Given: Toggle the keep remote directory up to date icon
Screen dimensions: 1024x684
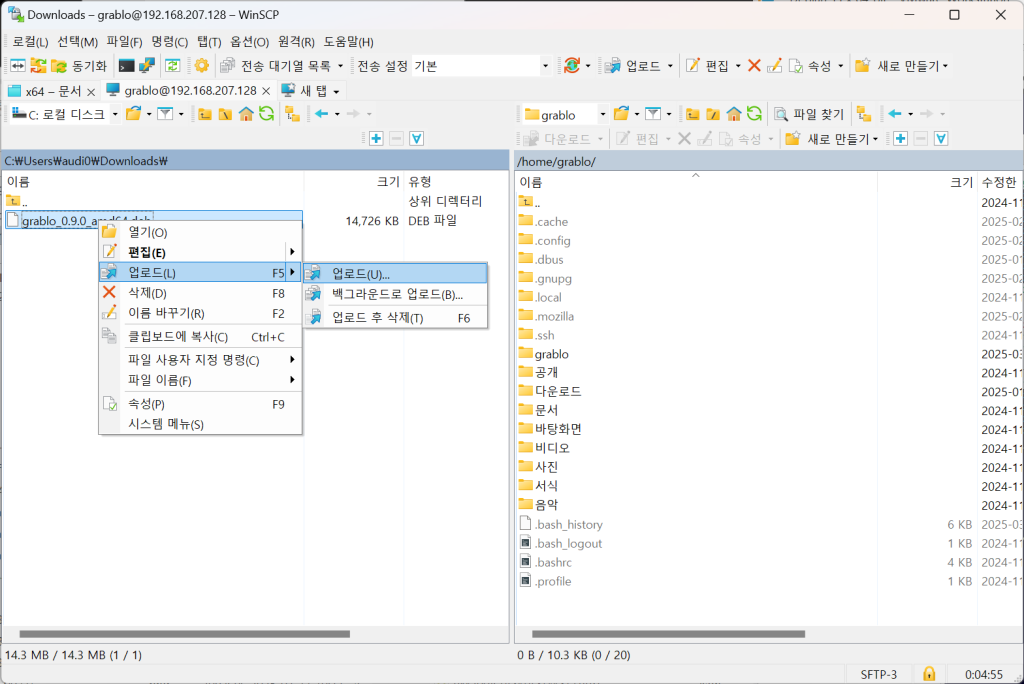Looking at the screenshot, I should (172, 66).
